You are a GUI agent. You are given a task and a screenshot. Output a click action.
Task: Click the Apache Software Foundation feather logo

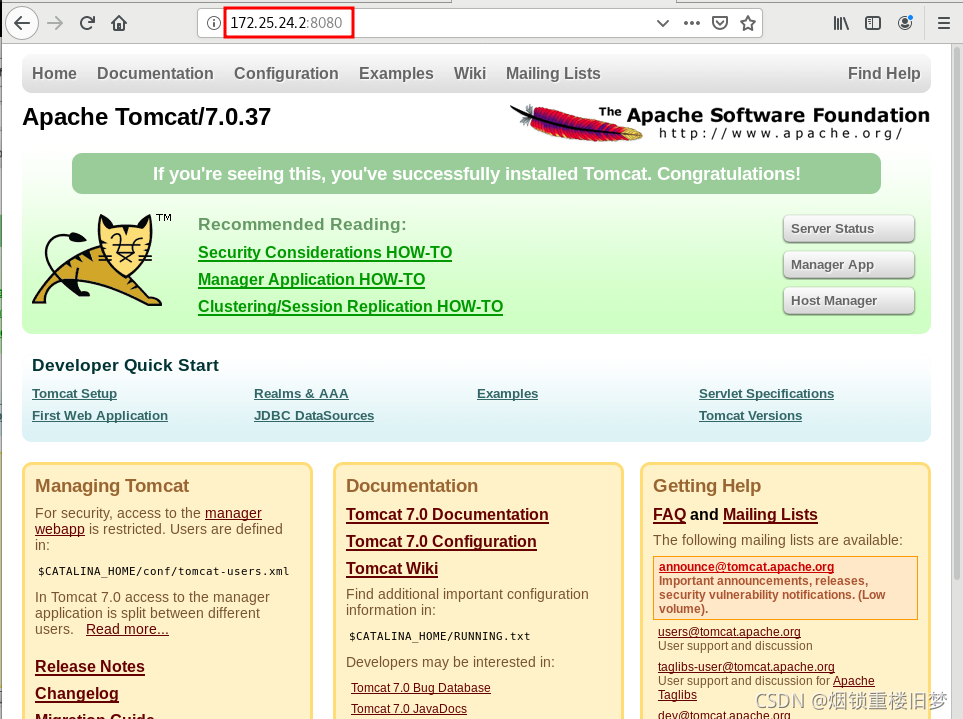click(719, 122)
